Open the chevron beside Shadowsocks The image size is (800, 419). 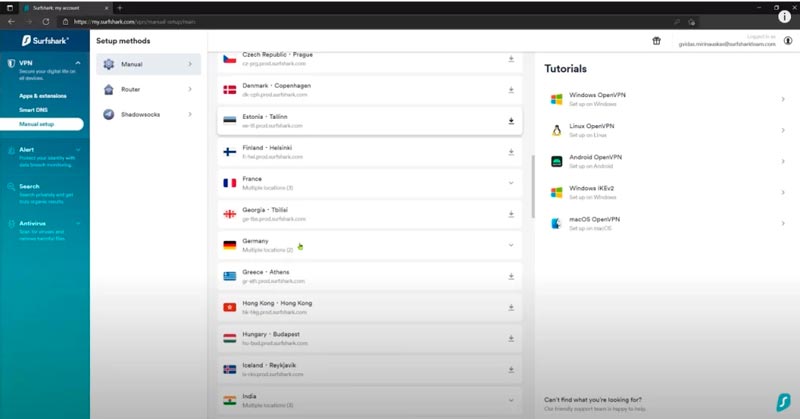190,114
